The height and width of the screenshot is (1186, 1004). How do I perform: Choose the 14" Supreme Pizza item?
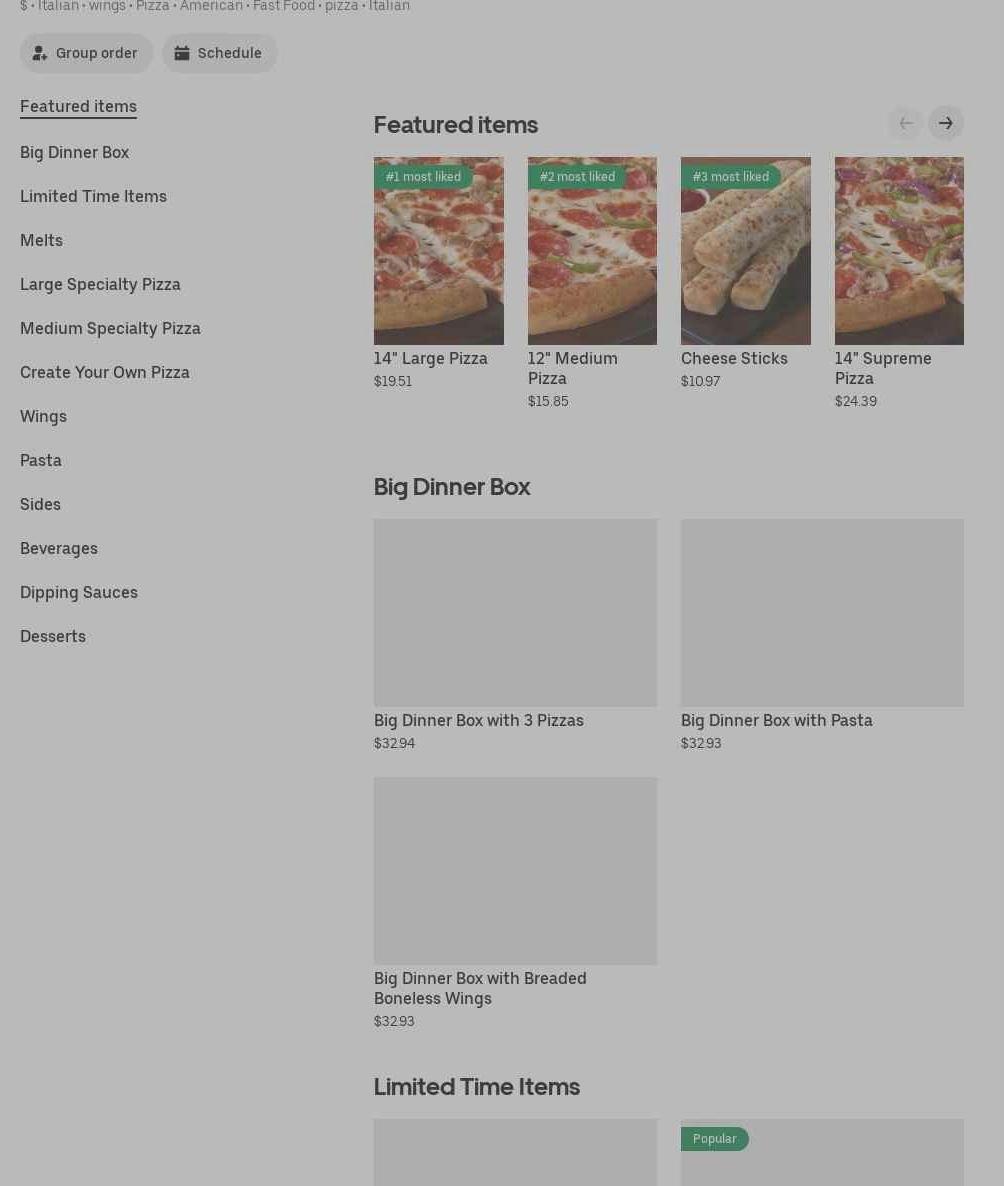click(x=899, y=250)
